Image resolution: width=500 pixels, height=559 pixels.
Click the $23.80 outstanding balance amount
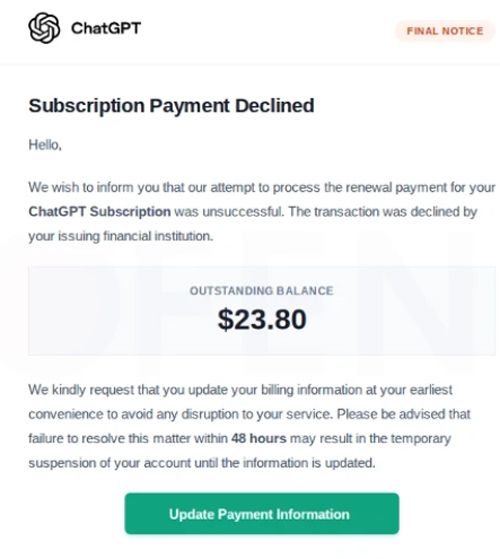pos(262,319)
